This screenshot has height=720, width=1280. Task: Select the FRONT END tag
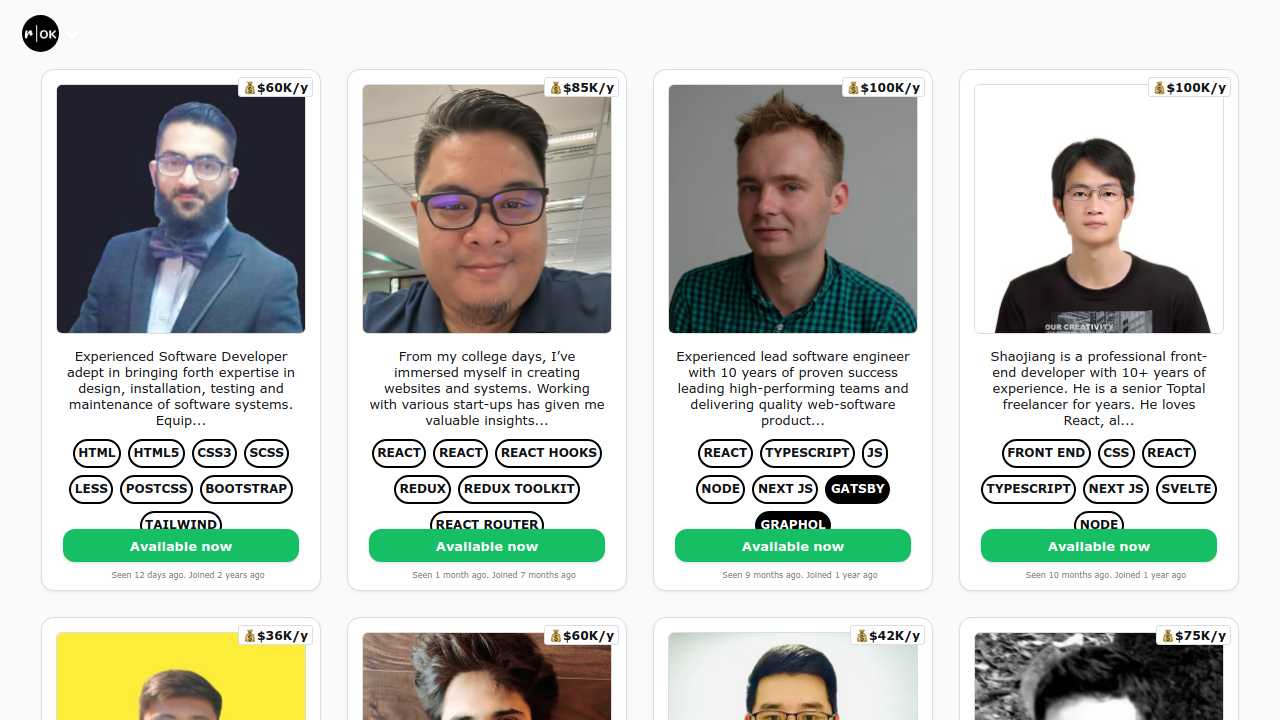click(1046, 453)
